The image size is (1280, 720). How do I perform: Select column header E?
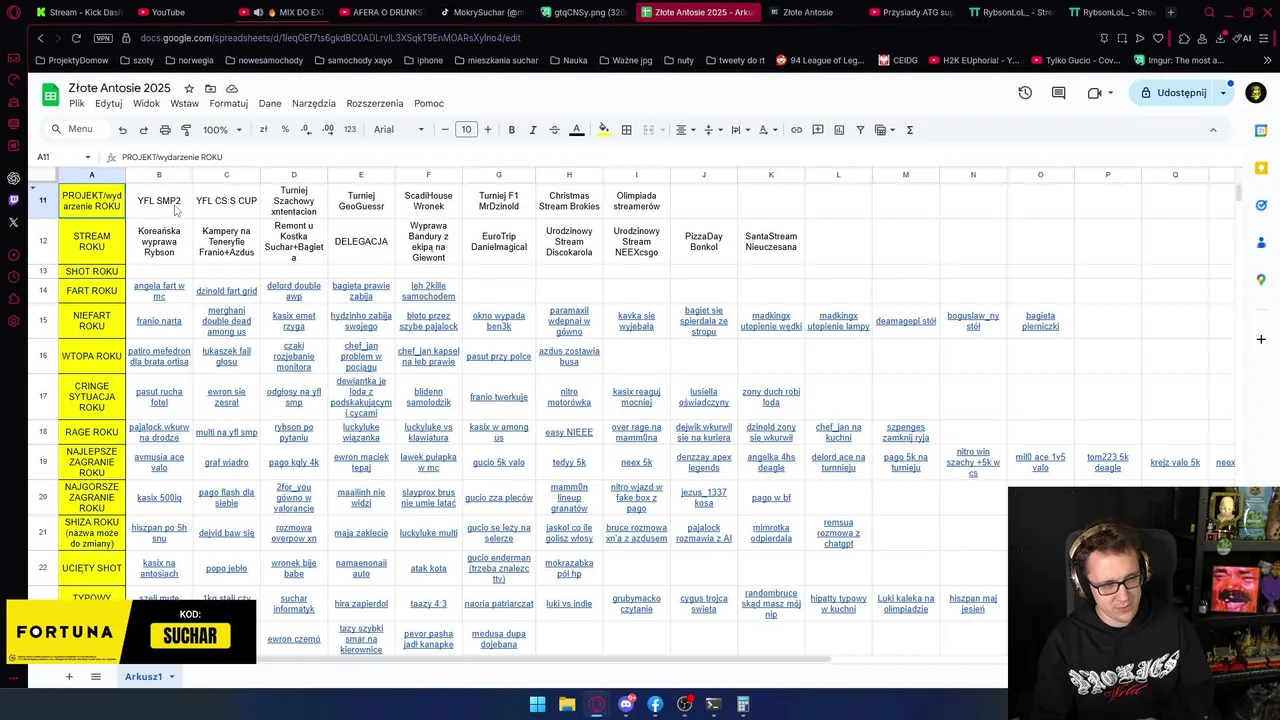[x=361, y=175]
